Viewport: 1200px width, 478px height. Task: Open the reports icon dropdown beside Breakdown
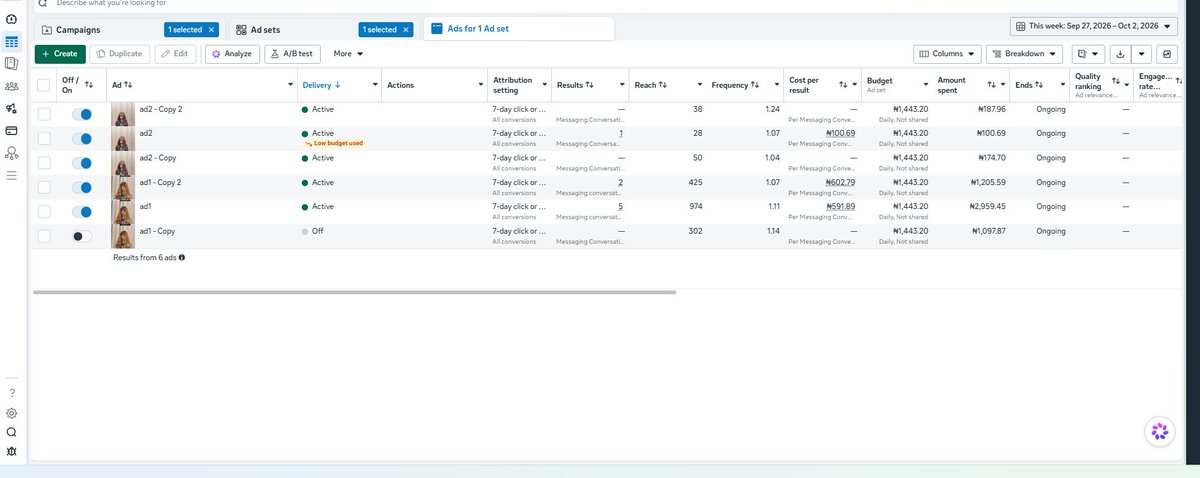(x=1087, y=54)
